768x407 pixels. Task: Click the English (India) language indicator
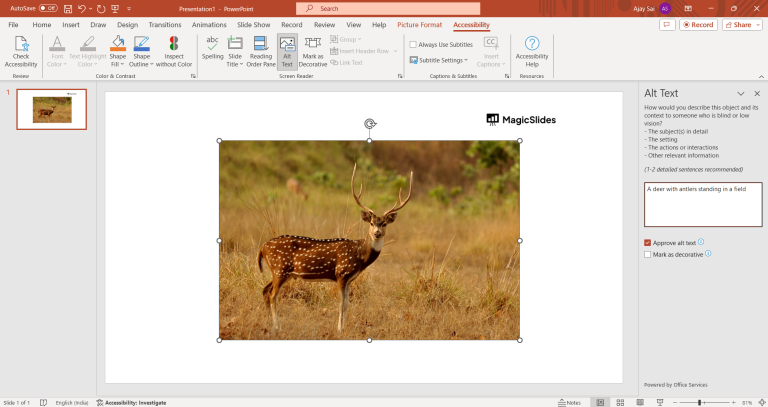72,403
